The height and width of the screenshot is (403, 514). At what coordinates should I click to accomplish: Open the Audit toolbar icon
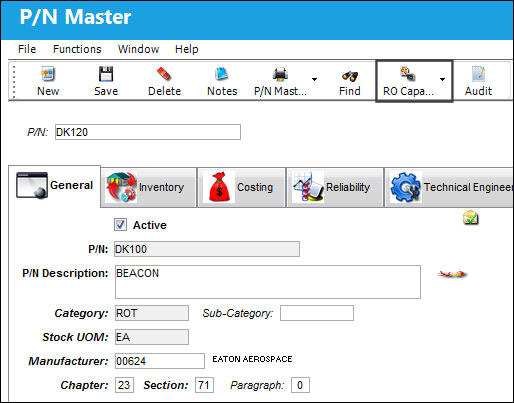[x=478, y=74]
